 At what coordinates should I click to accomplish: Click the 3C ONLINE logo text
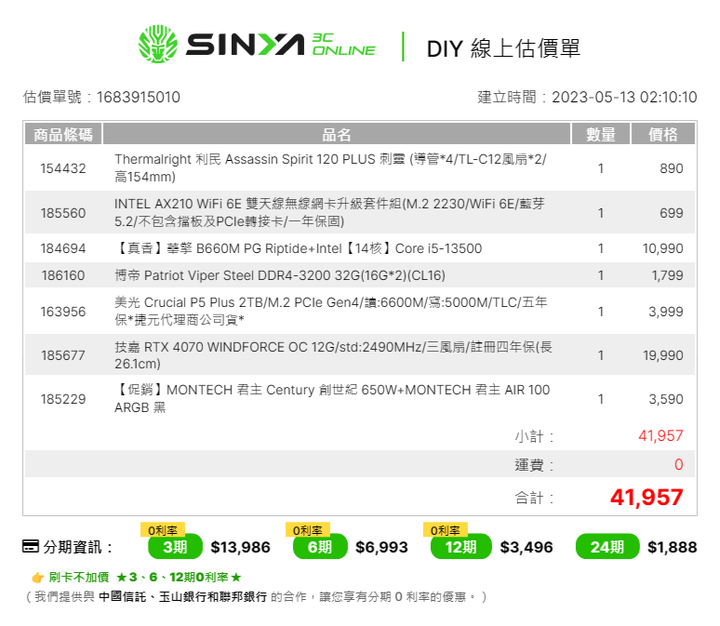click(x=343, y=45)
